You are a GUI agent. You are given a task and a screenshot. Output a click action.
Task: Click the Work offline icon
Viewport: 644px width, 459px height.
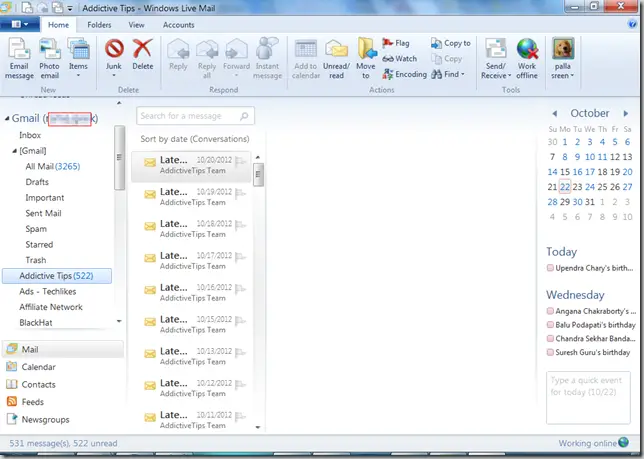click(x=527, y=56)
